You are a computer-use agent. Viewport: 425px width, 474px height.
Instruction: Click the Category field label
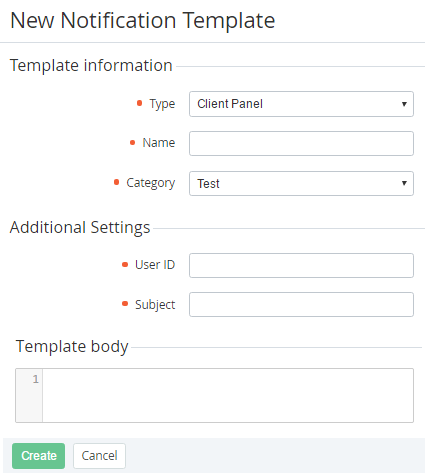click(x=151, y=183)
